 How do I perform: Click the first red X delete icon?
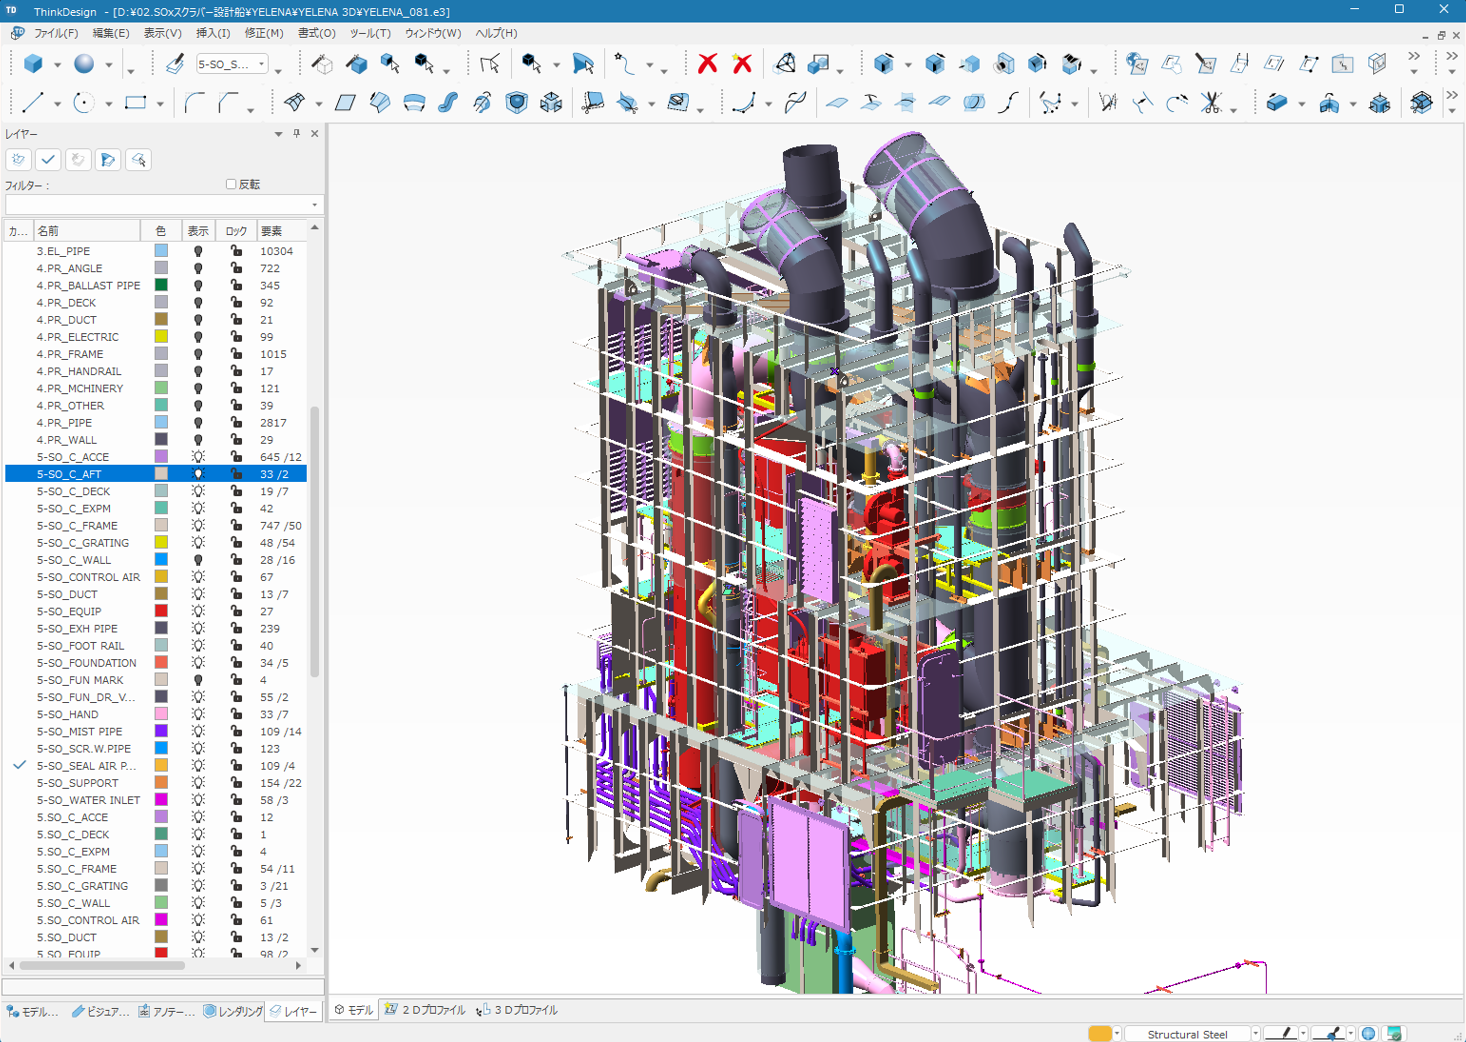707,64
